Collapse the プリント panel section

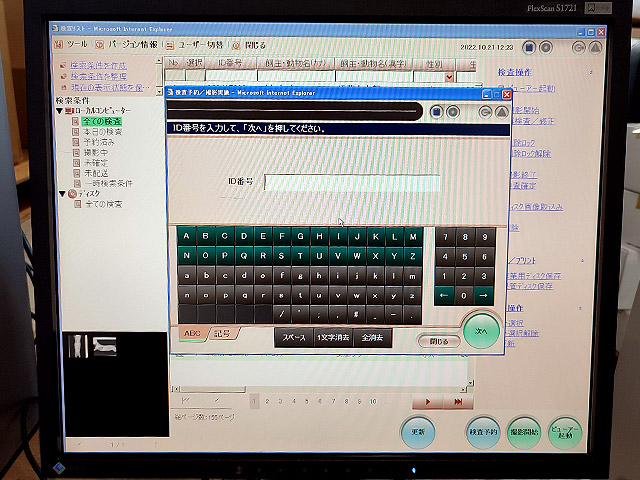(x=582, y=260)
